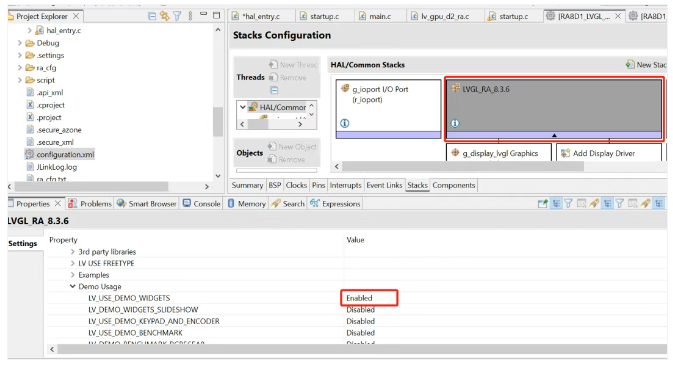Open the Summary configuration tab
Screen dimensions: 673x365
click(247, 185)
